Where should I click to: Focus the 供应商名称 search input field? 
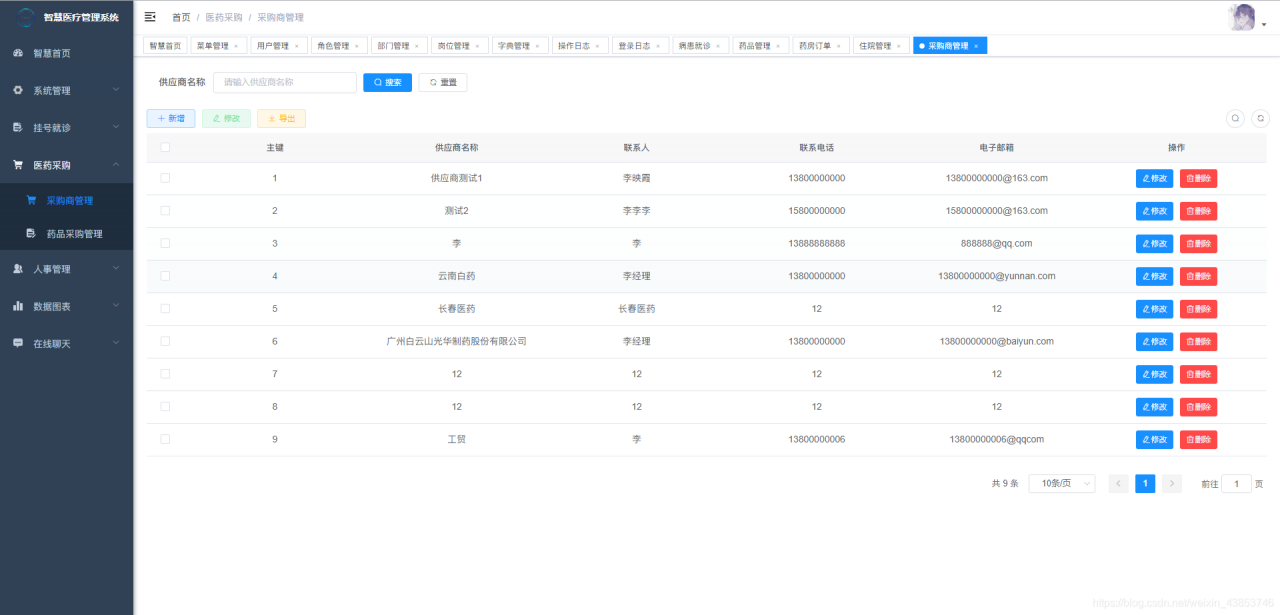click(x=285, y=82)
